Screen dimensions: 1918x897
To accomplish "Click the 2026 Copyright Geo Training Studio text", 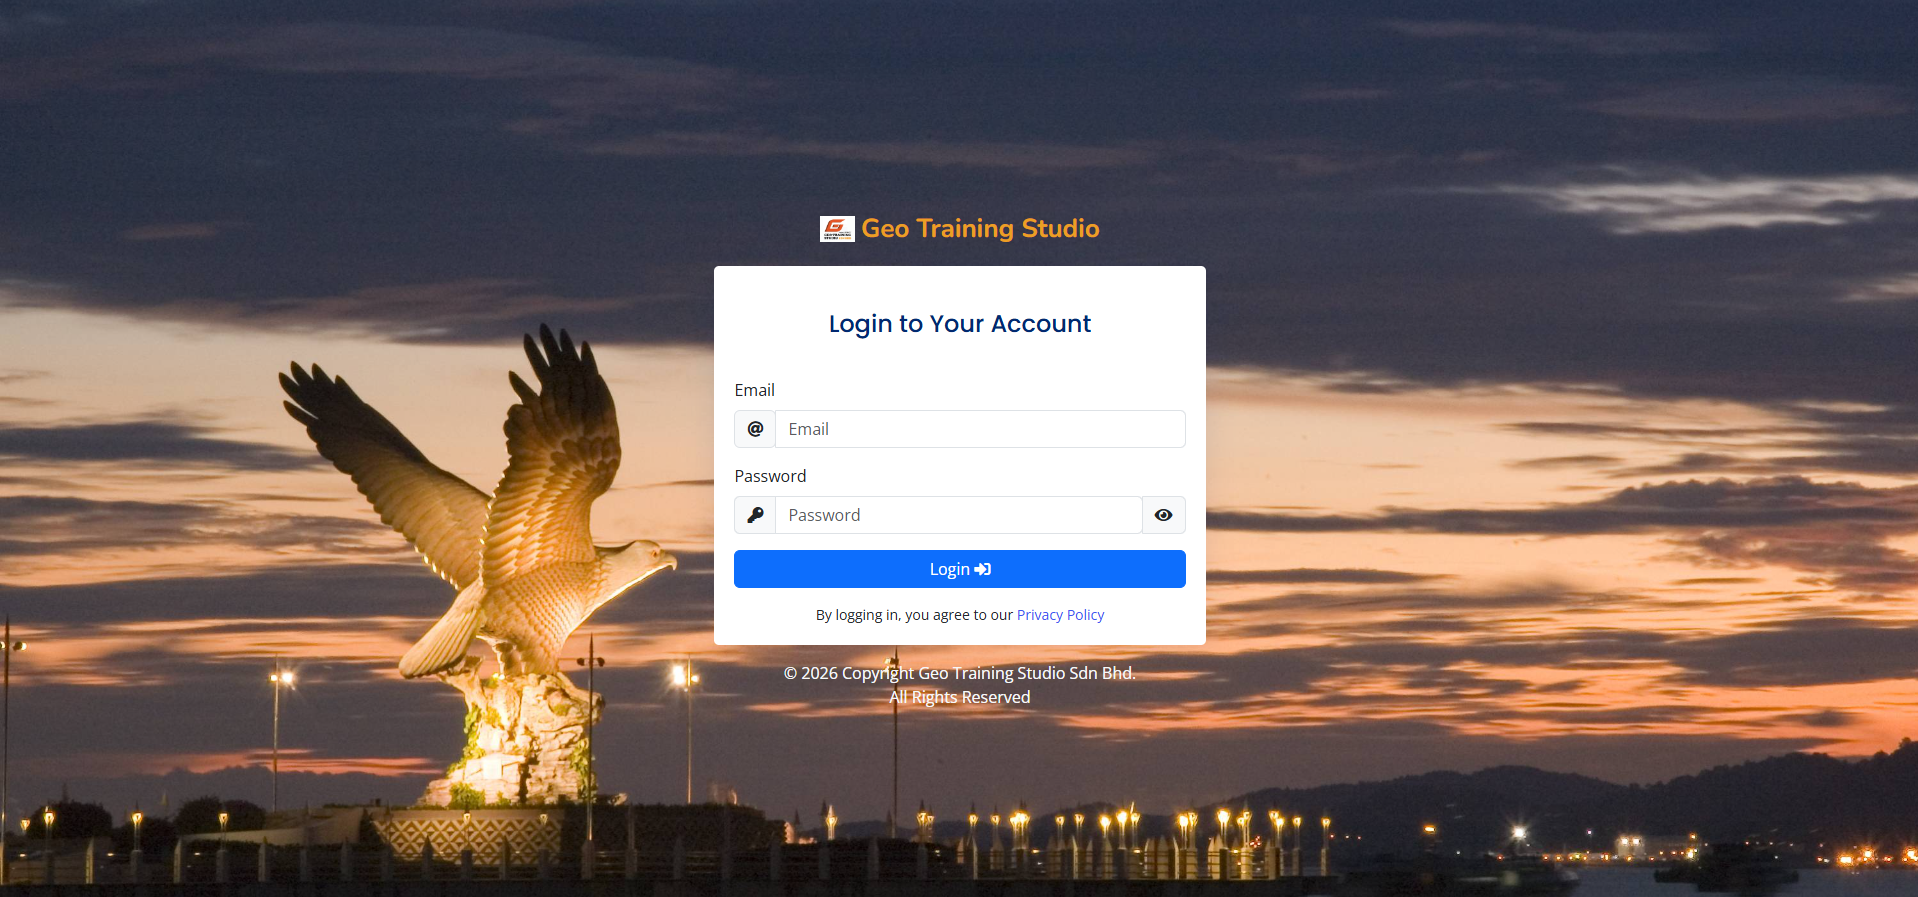I will point(960,673).
